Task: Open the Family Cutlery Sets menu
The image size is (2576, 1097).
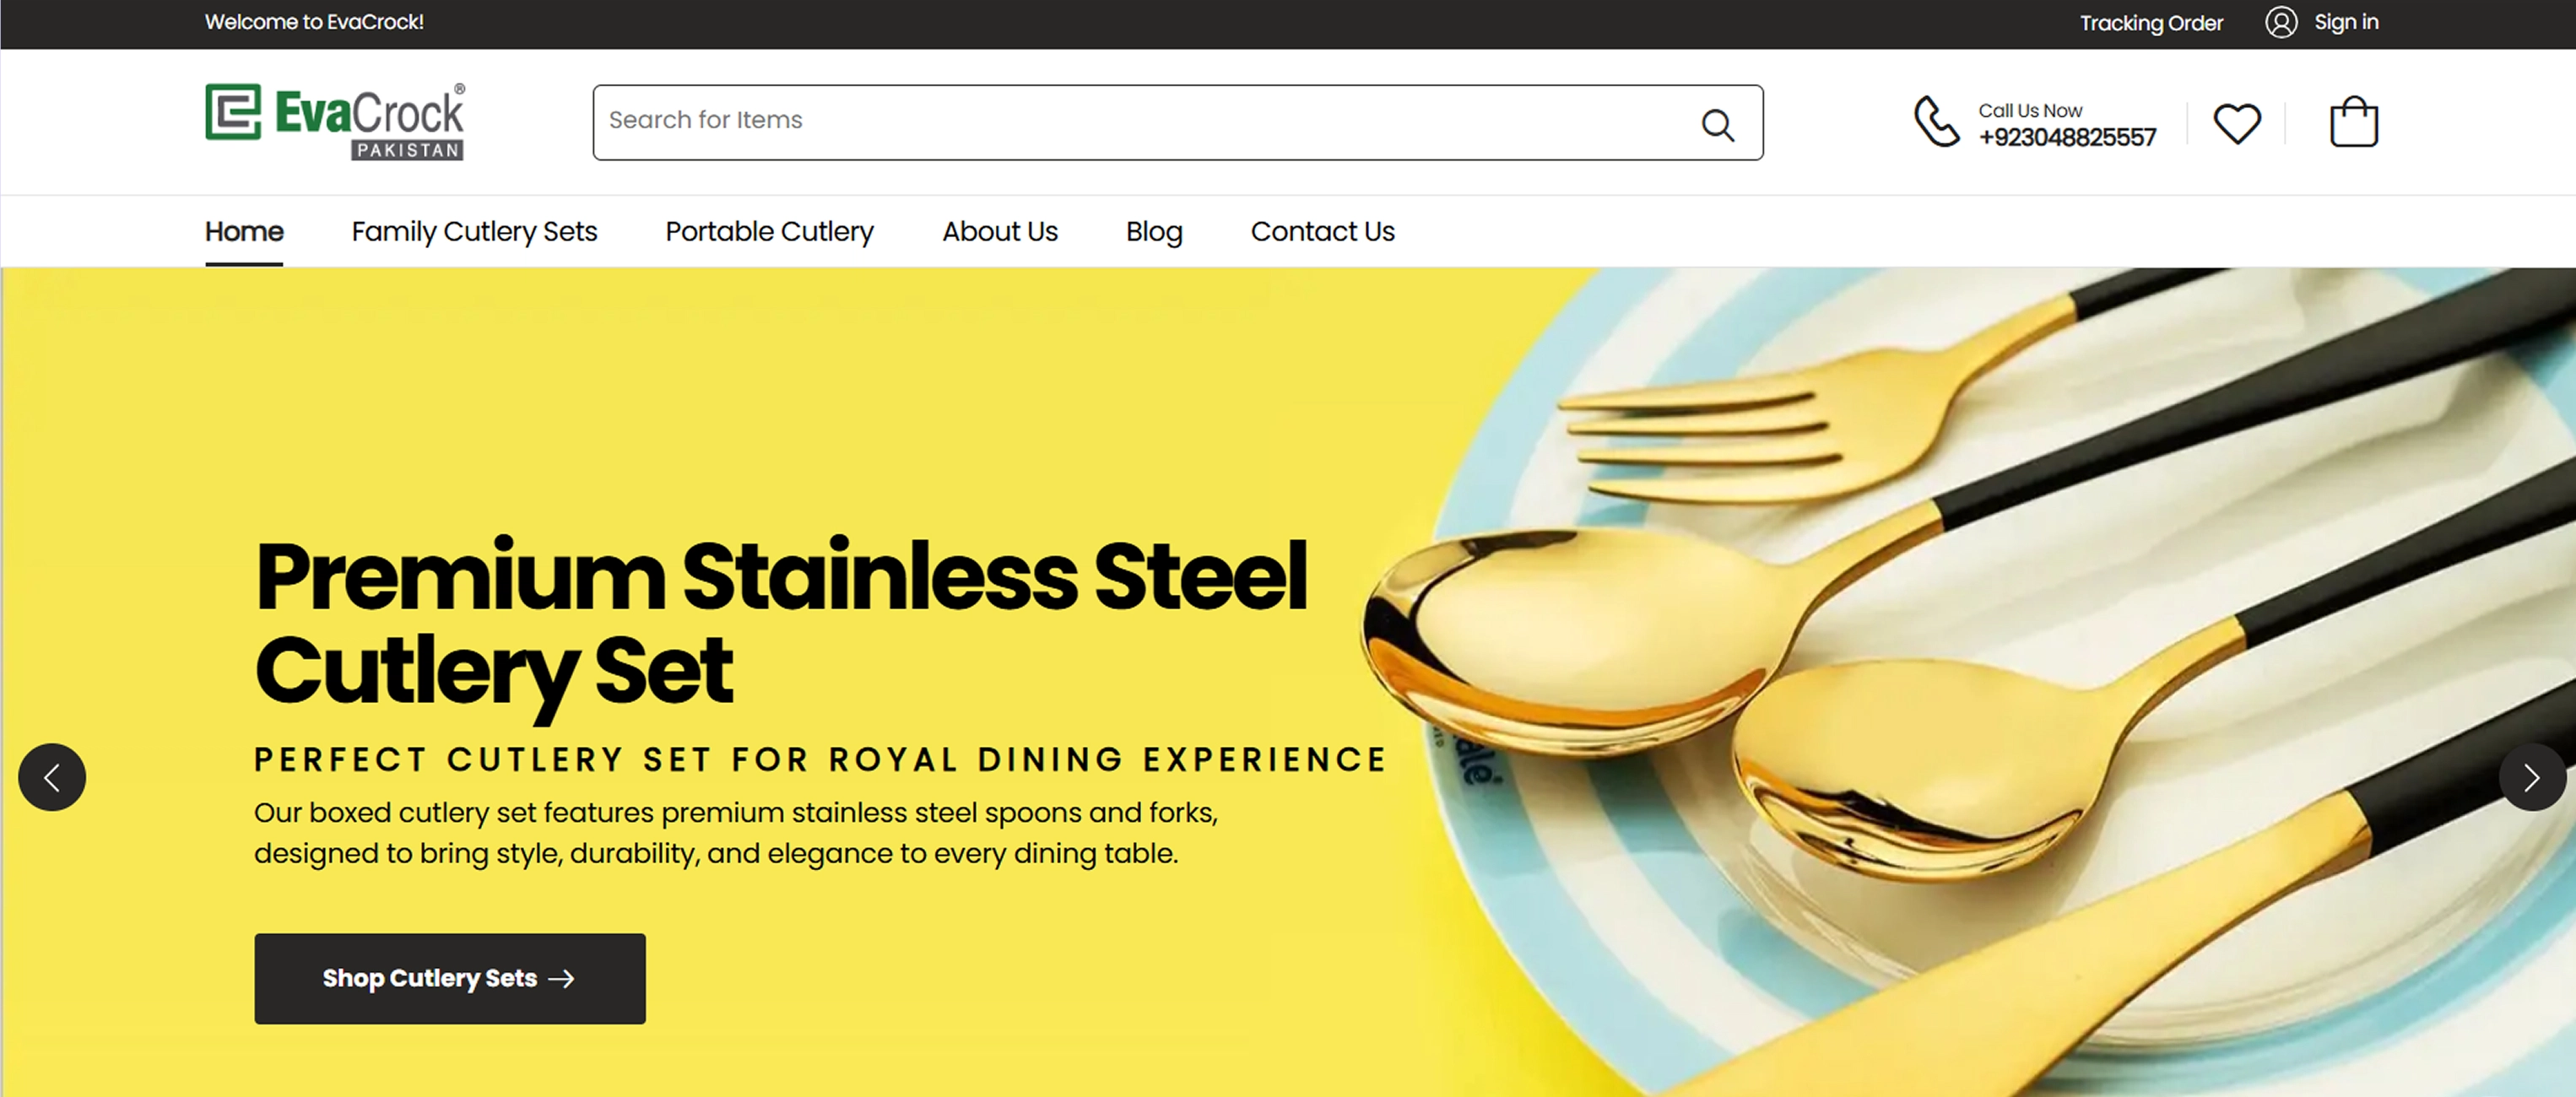Action: 474,231
